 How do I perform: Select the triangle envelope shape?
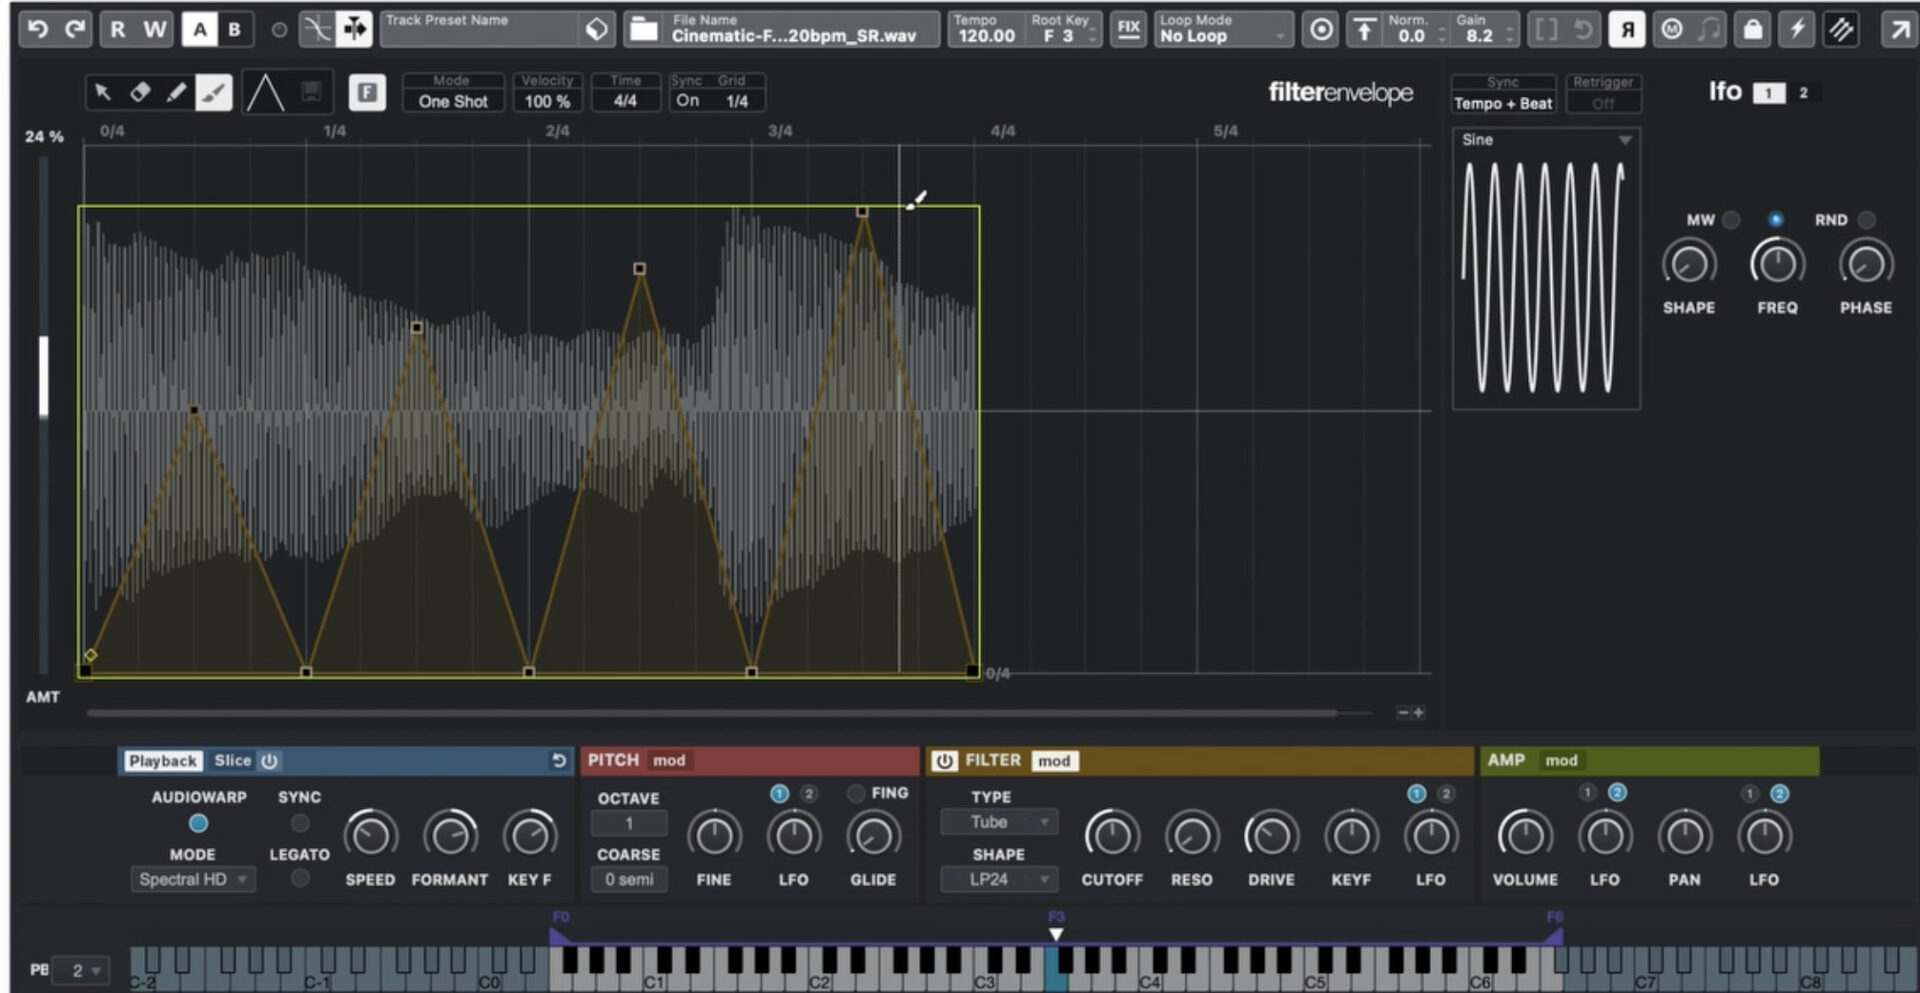(x=265, y=93)
